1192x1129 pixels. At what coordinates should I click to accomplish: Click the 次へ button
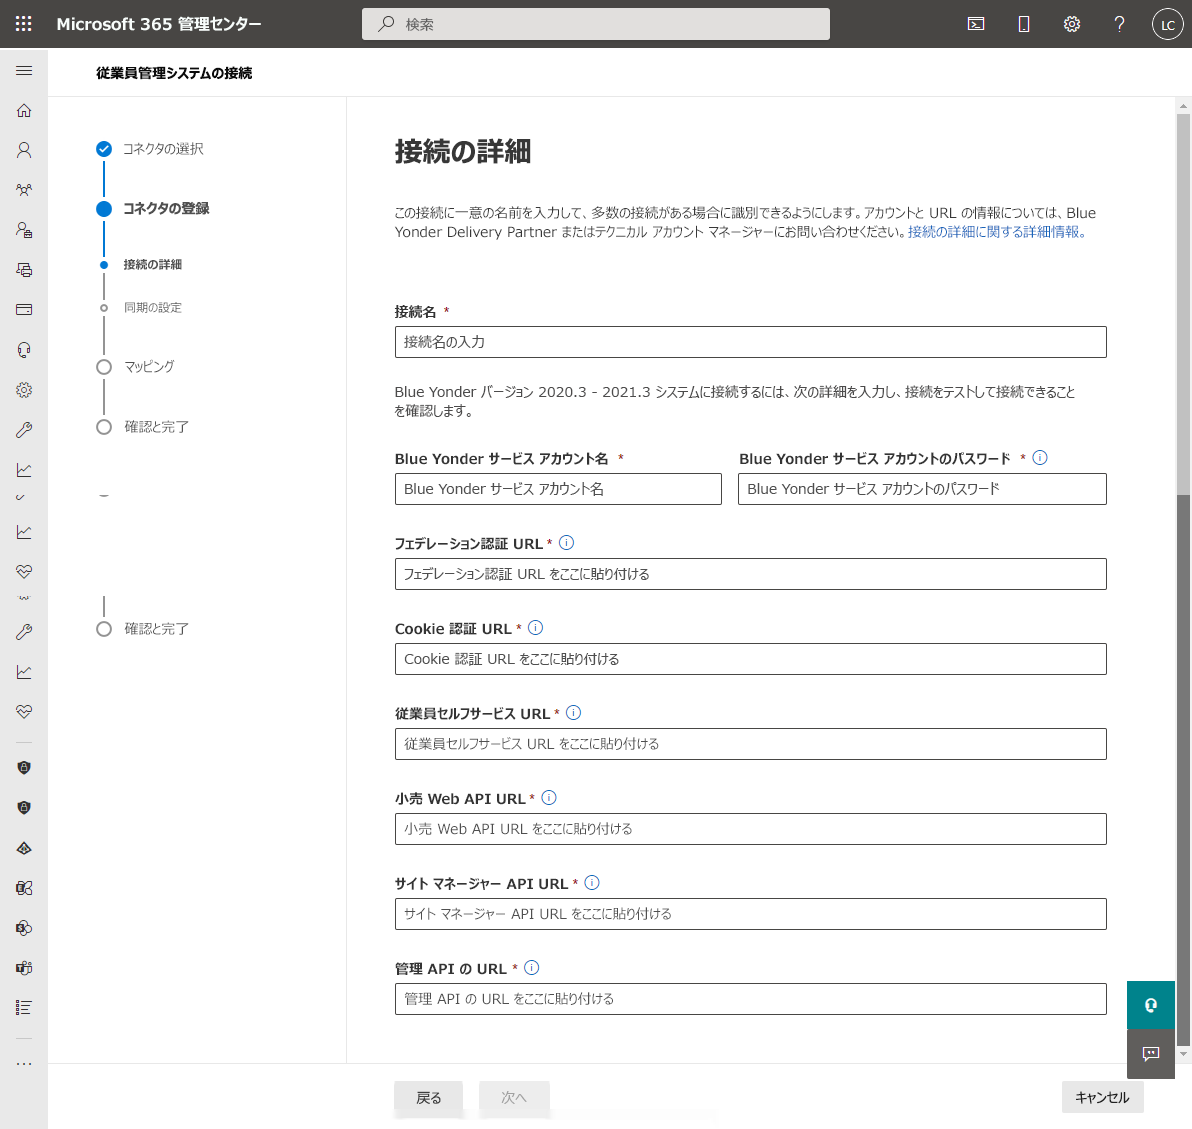tap(514, 1098)
